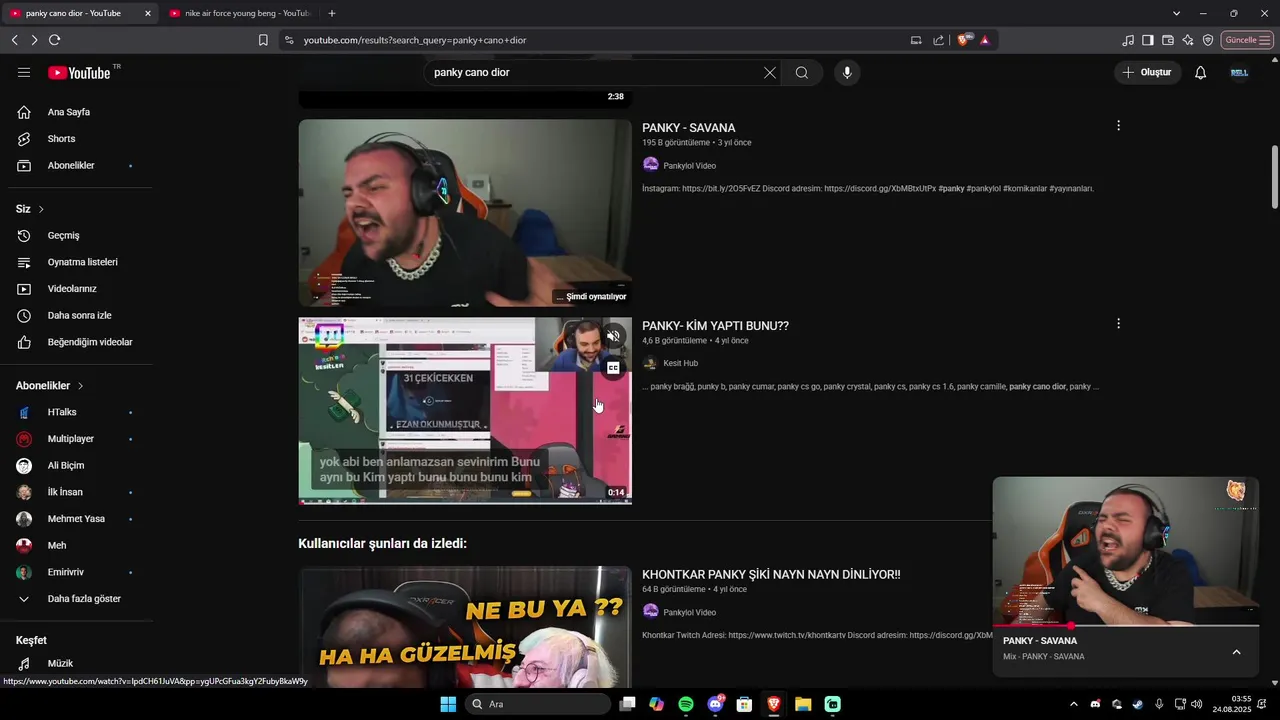
Task: Open options menu for PANKY - SAVANA
Action: tap(1118, 126)
